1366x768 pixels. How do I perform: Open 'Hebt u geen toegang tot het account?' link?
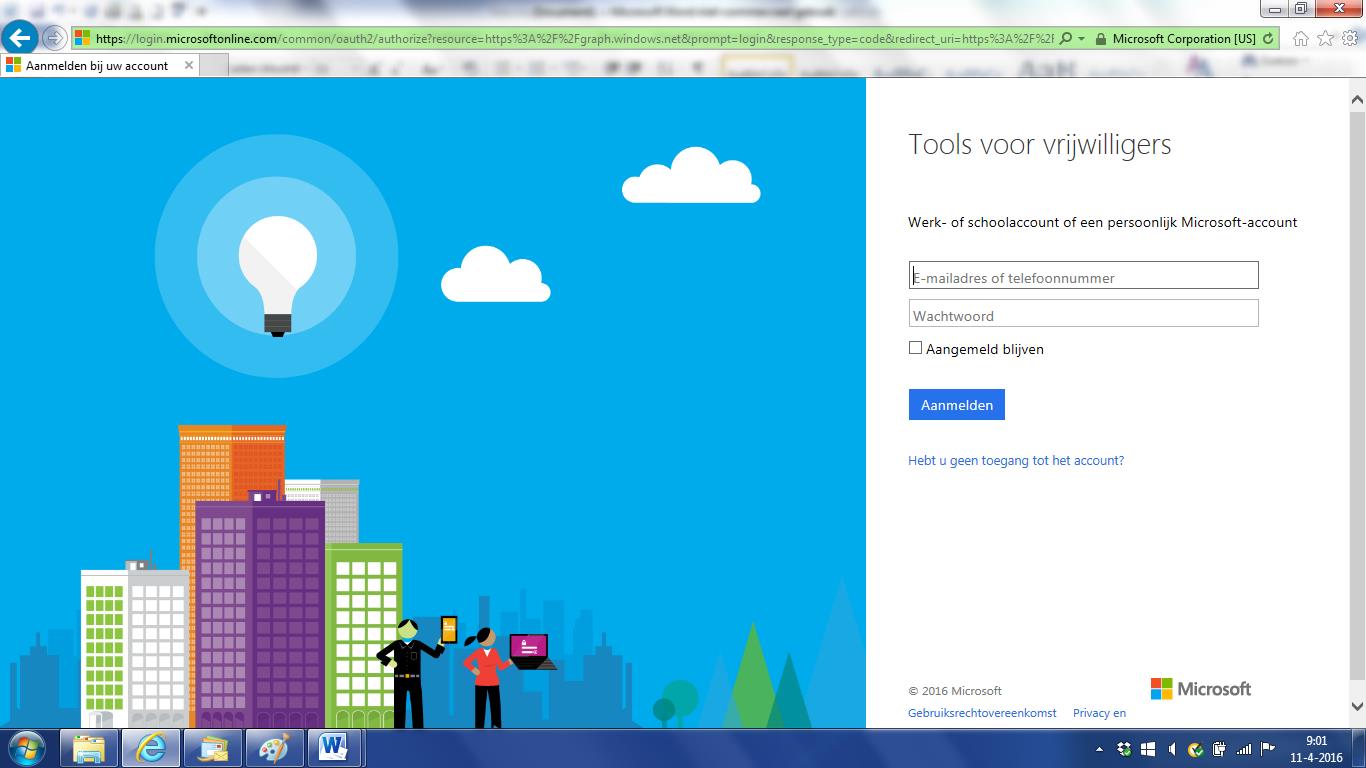pos(1016,461)
